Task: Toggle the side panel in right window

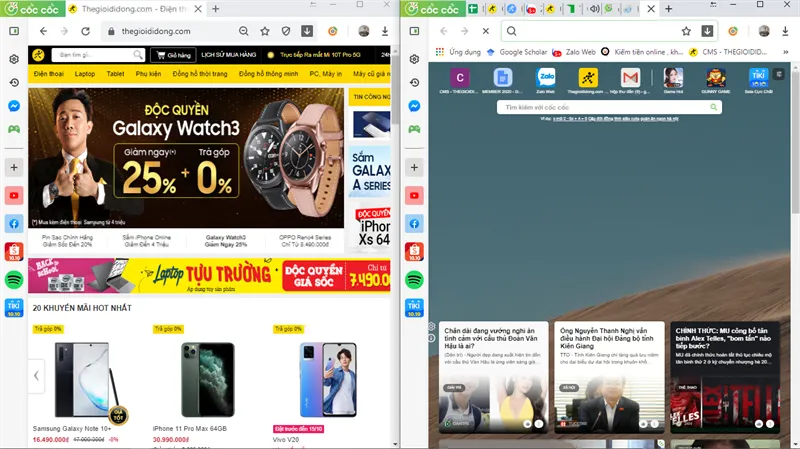Action: click(x=415, y=31)
